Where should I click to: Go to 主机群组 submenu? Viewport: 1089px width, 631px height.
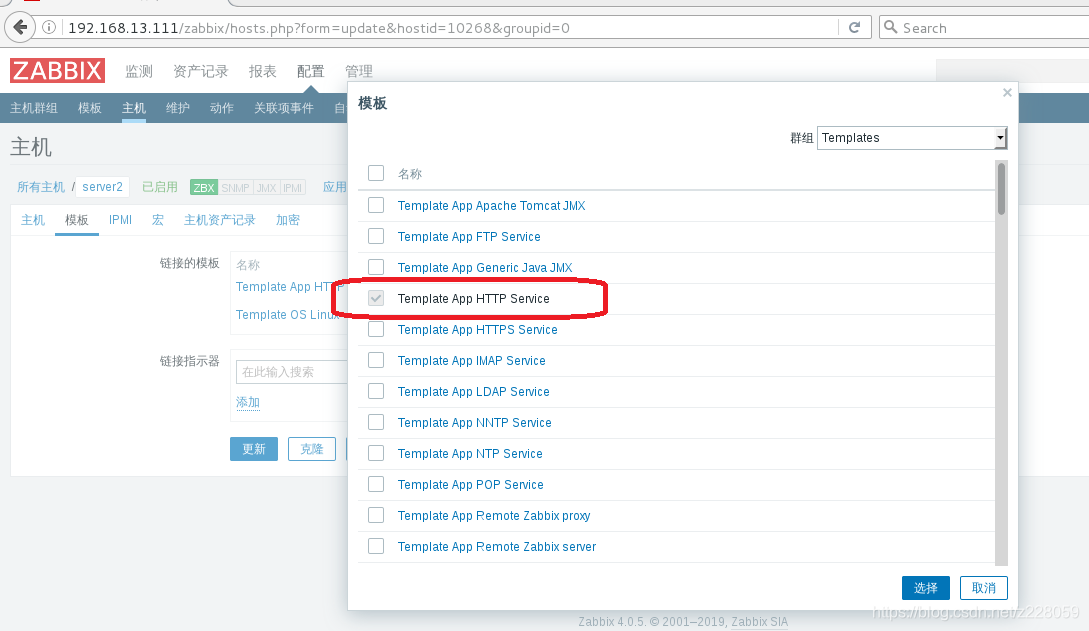tap(33, 108)
